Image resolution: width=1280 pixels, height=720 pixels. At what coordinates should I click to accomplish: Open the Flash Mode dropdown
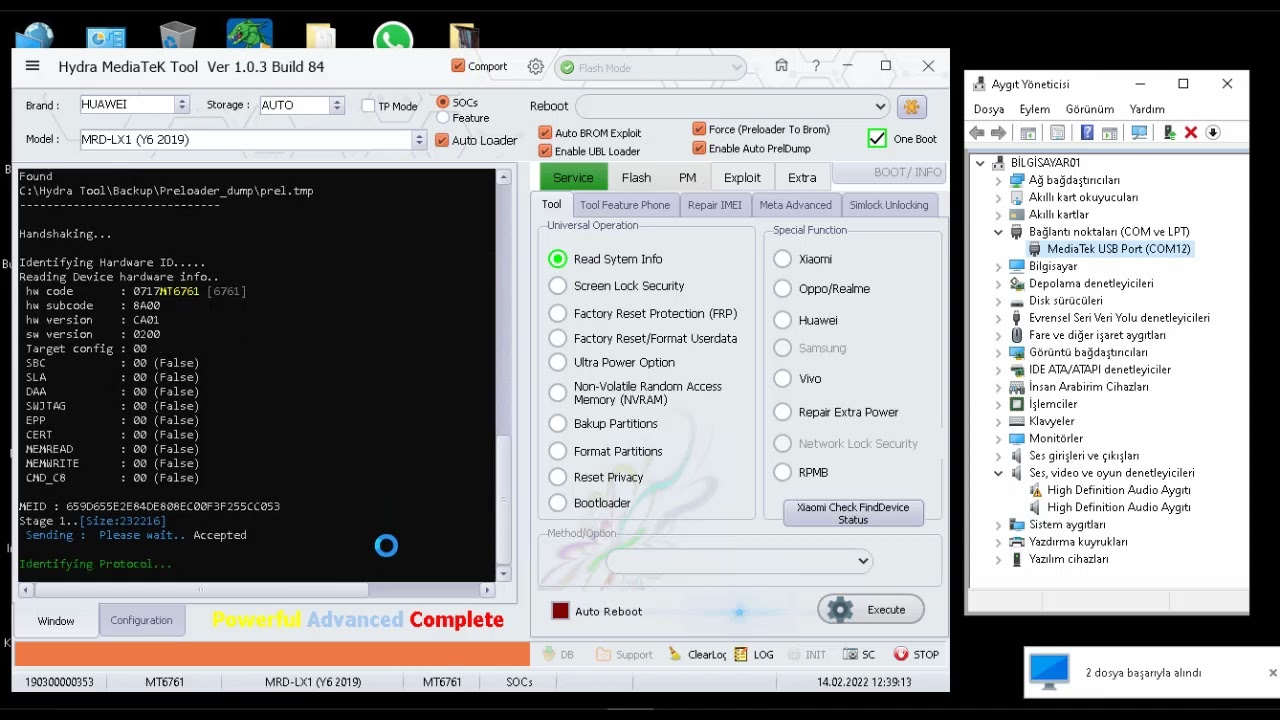(736, 68)
